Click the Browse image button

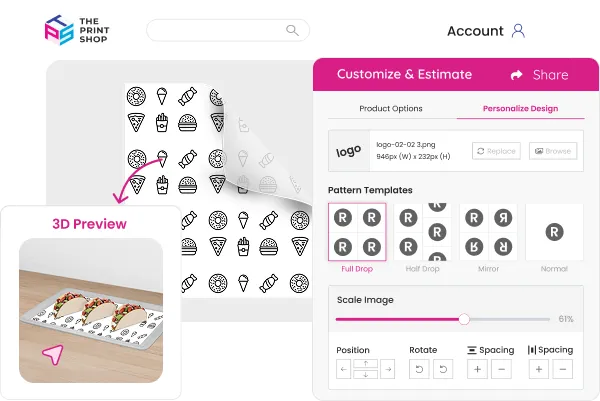[x=553, y=151]
